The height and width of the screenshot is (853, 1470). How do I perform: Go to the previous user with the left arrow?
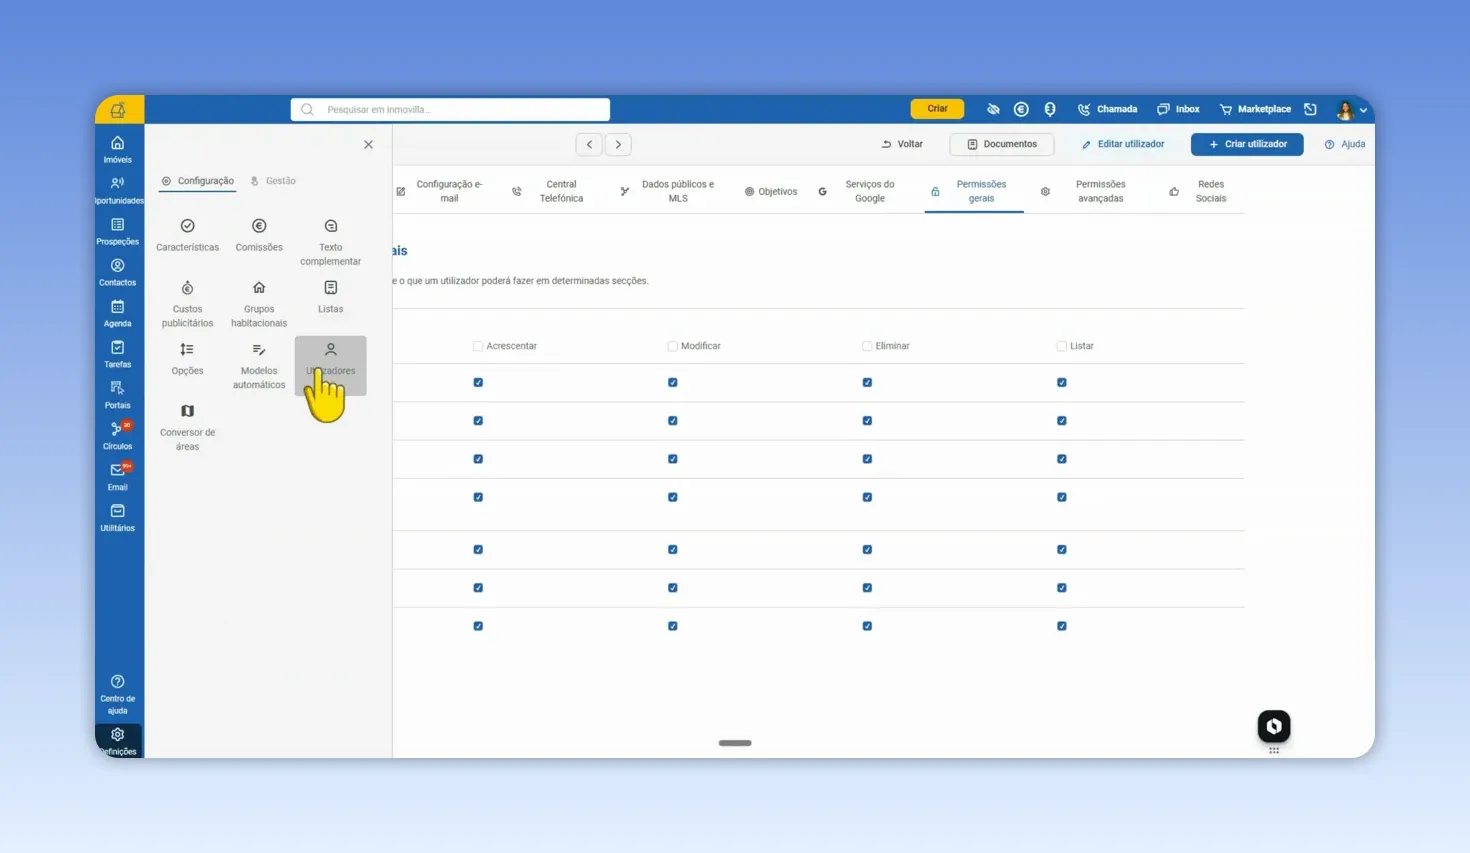[590, 145]
